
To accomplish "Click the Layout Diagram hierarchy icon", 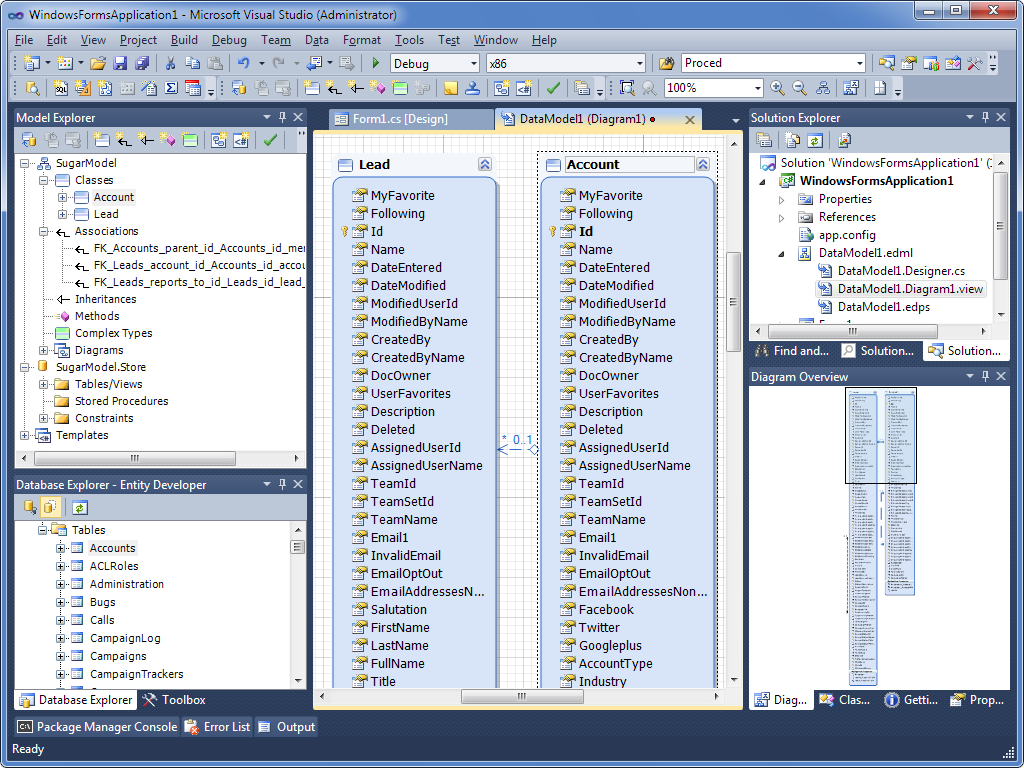I will [823, 88].
